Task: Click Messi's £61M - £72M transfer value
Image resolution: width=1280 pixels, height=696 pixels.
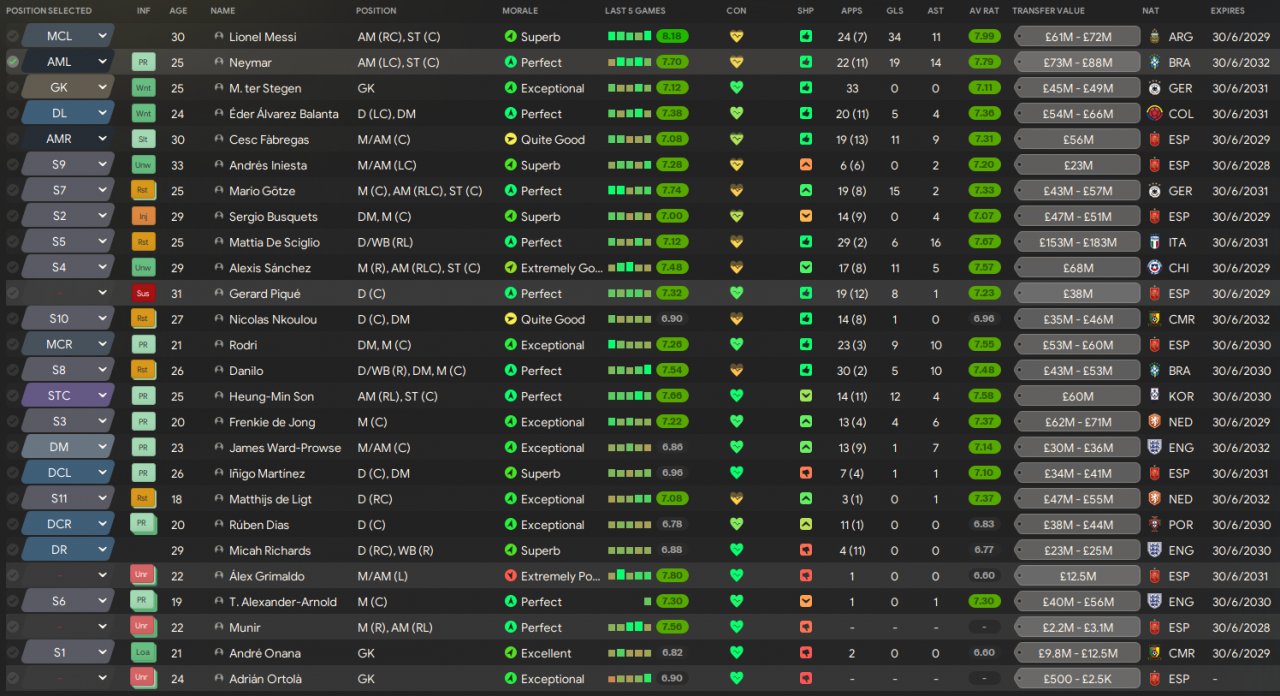Action: point(1077,36)
